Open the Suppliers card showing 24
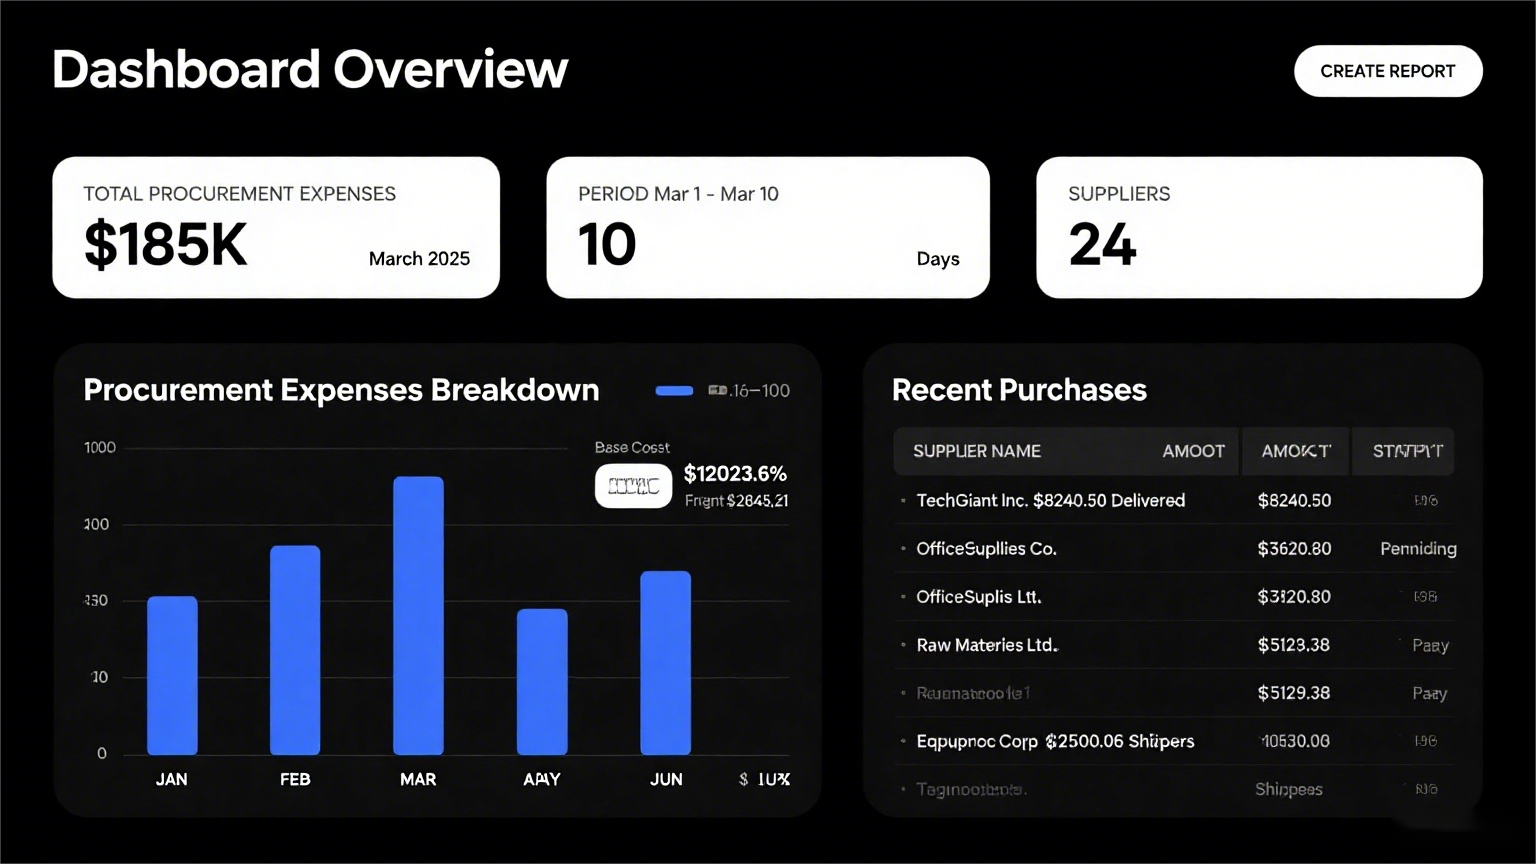The image size is (1536, 864). [x=1258, y=227]
